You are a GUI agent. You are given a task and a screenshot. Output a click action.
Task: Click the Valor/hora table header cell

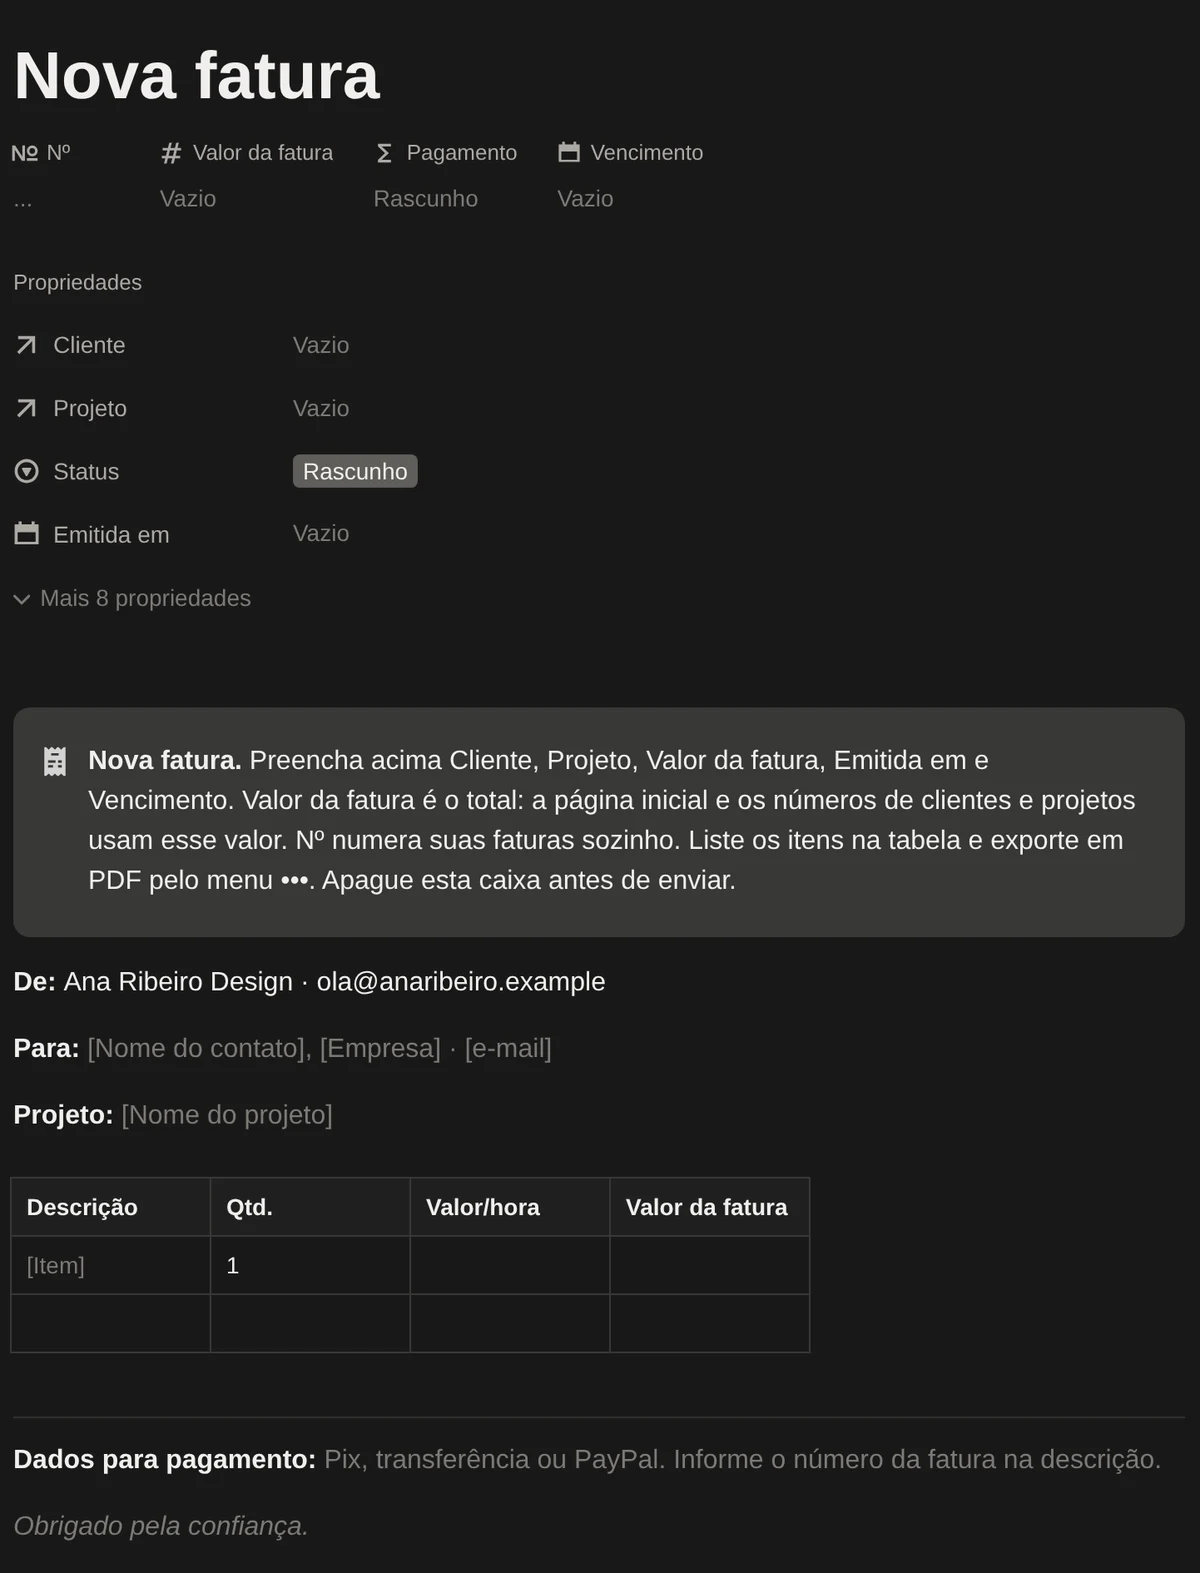point(510,1207)
